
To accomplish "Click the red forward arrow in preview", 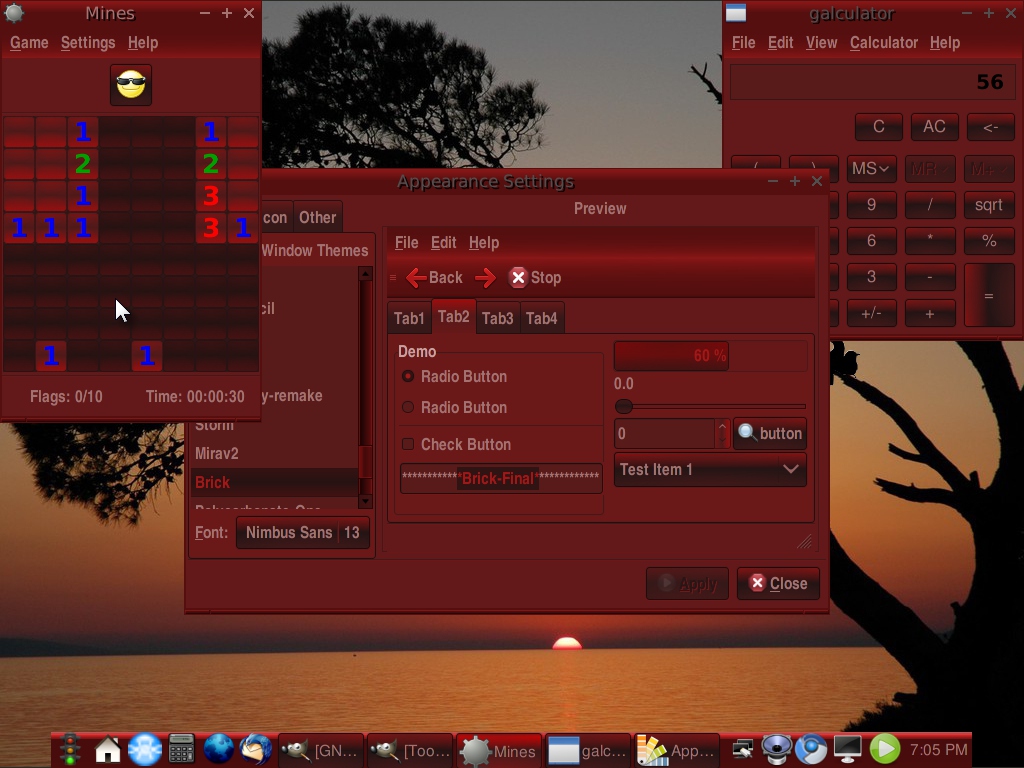I will tap(485, 278).
